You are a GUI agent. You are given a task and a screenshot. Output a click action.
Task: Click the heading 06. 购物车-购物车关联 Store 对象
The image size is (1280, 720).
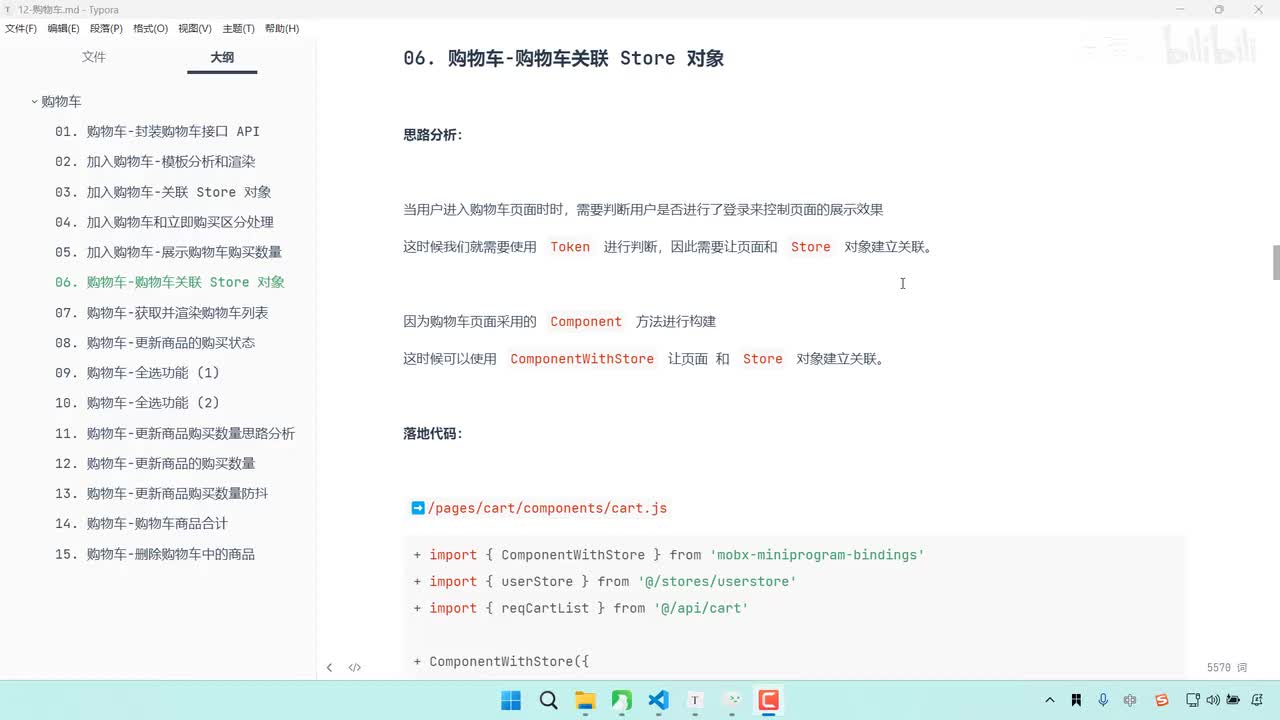[563, 58]
